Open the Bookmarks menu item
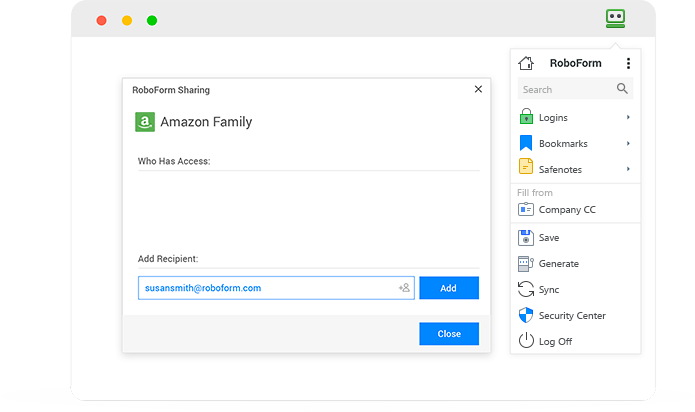695x412 pixels. (575, 144)
